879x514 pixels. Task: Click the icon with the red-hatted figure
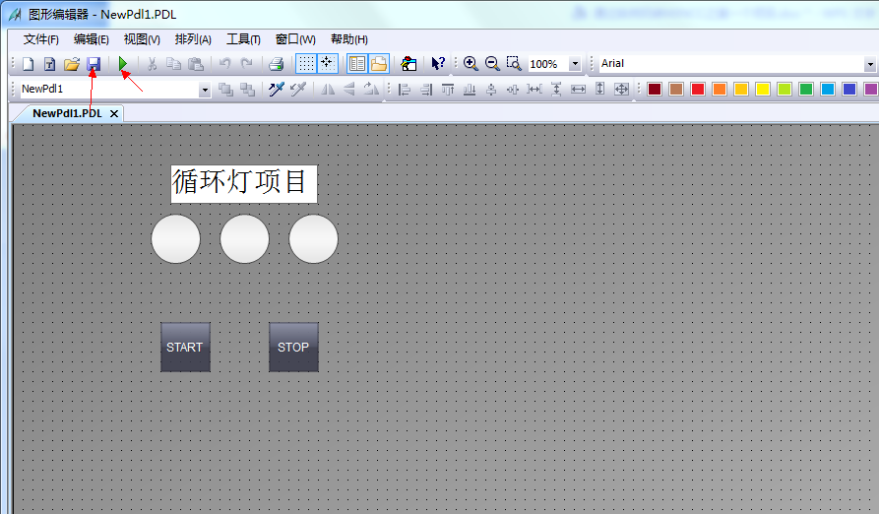tap(409, 64)
